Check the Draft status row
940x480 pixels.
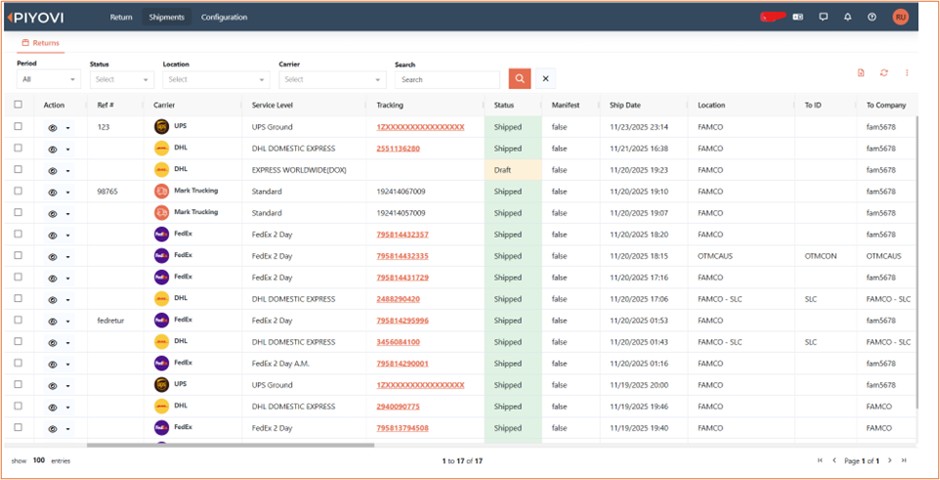(18, 169)
